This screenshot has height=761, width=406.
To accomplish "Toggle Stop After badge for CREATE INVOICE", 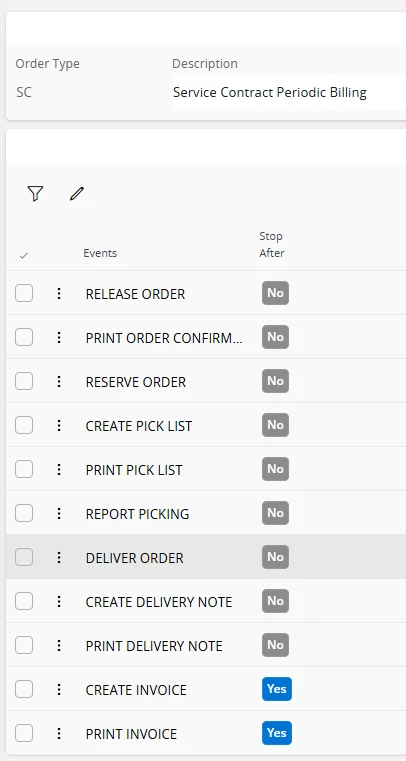I will point(276,689).
